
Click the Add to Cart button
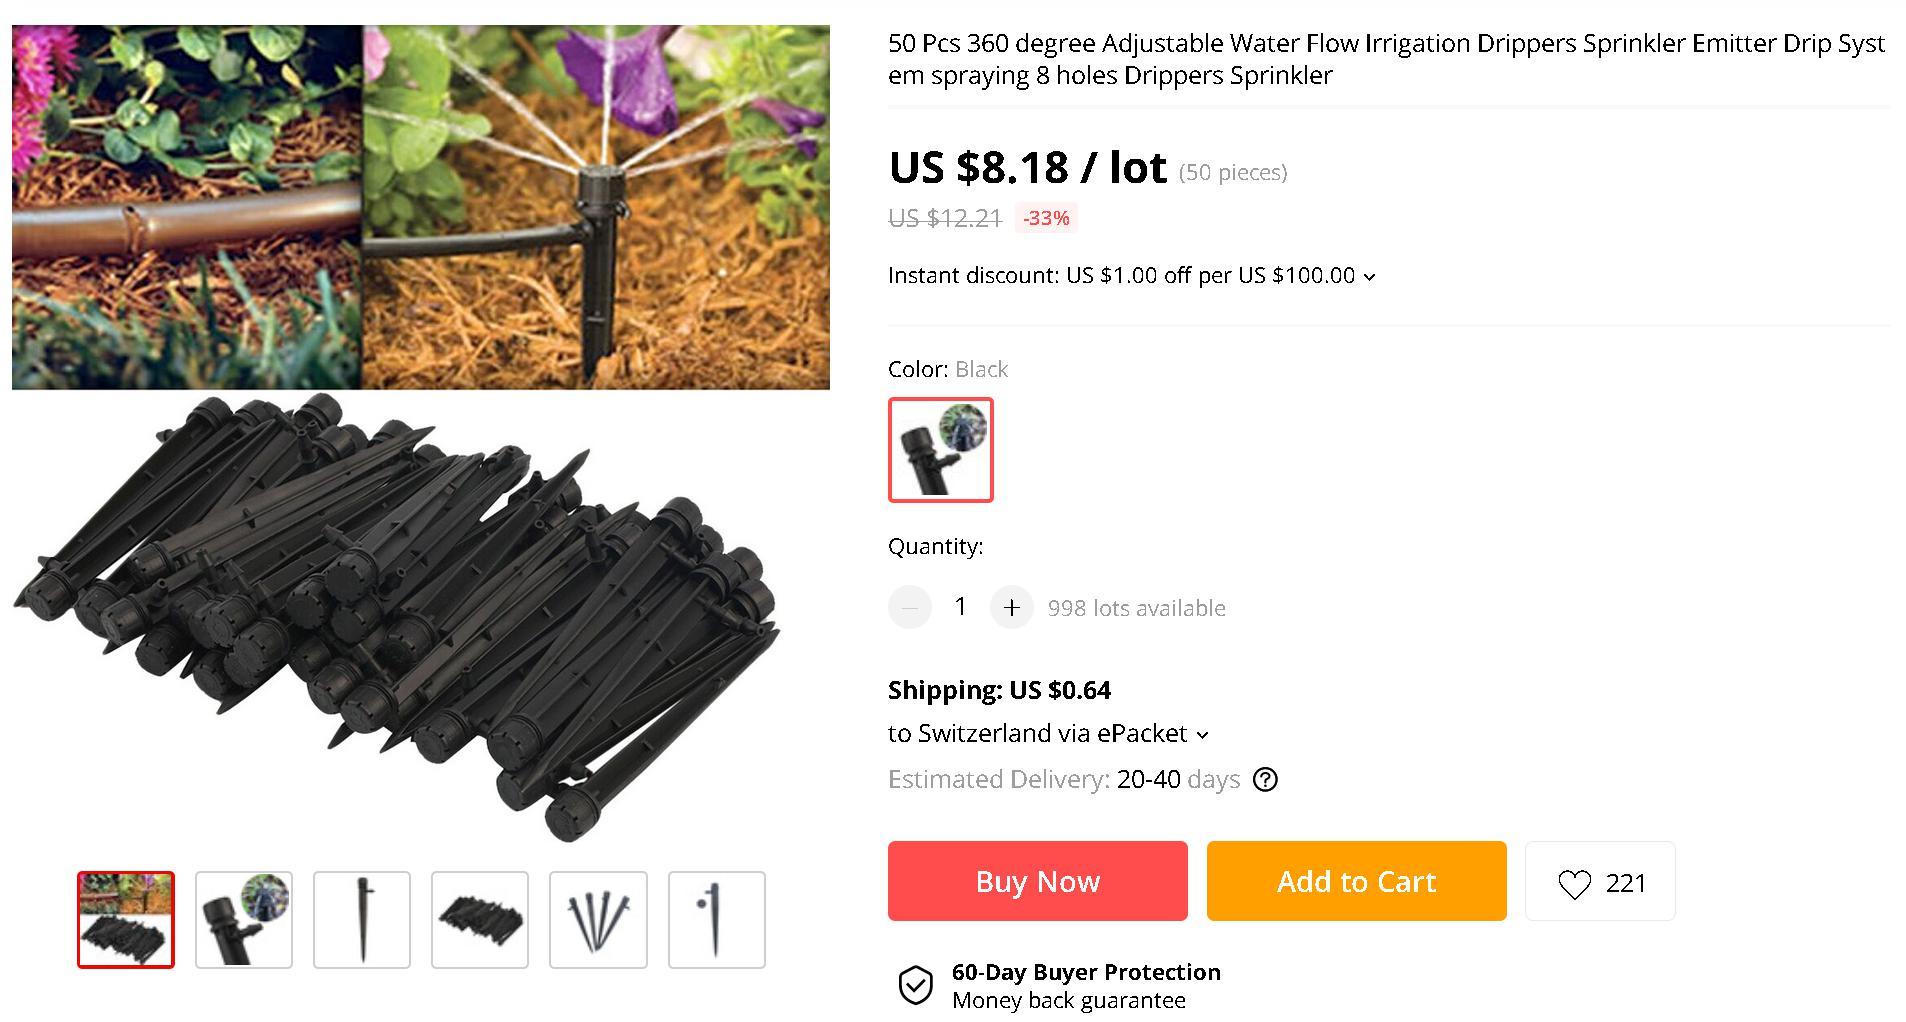pyautogui.click(x=1356, y=881)
